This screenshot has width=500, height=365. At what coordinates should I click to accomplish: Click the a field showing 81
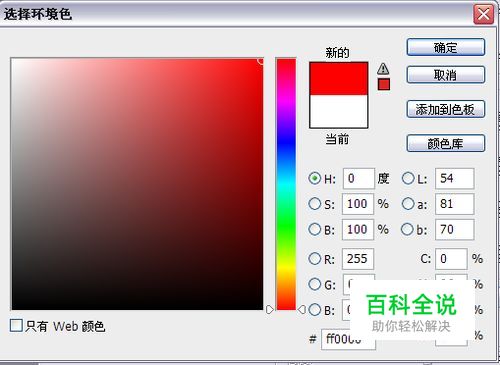[x=454, y=204]
